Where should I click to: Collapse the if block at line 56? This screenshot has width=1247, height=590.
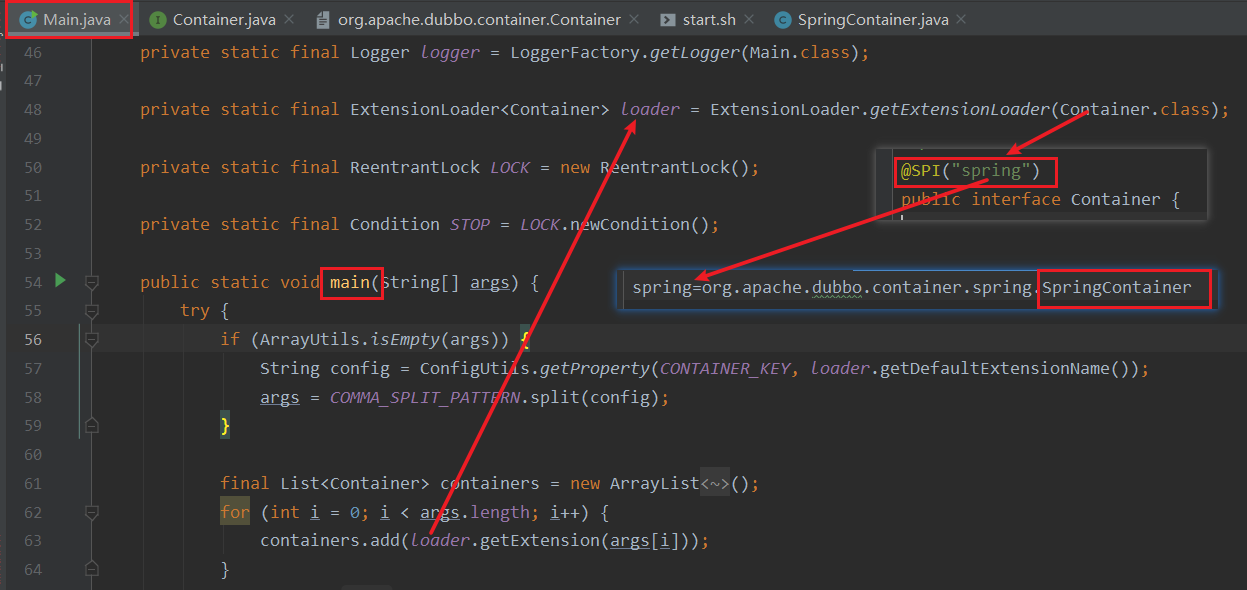pyautogui.click(x=92, y=340)
